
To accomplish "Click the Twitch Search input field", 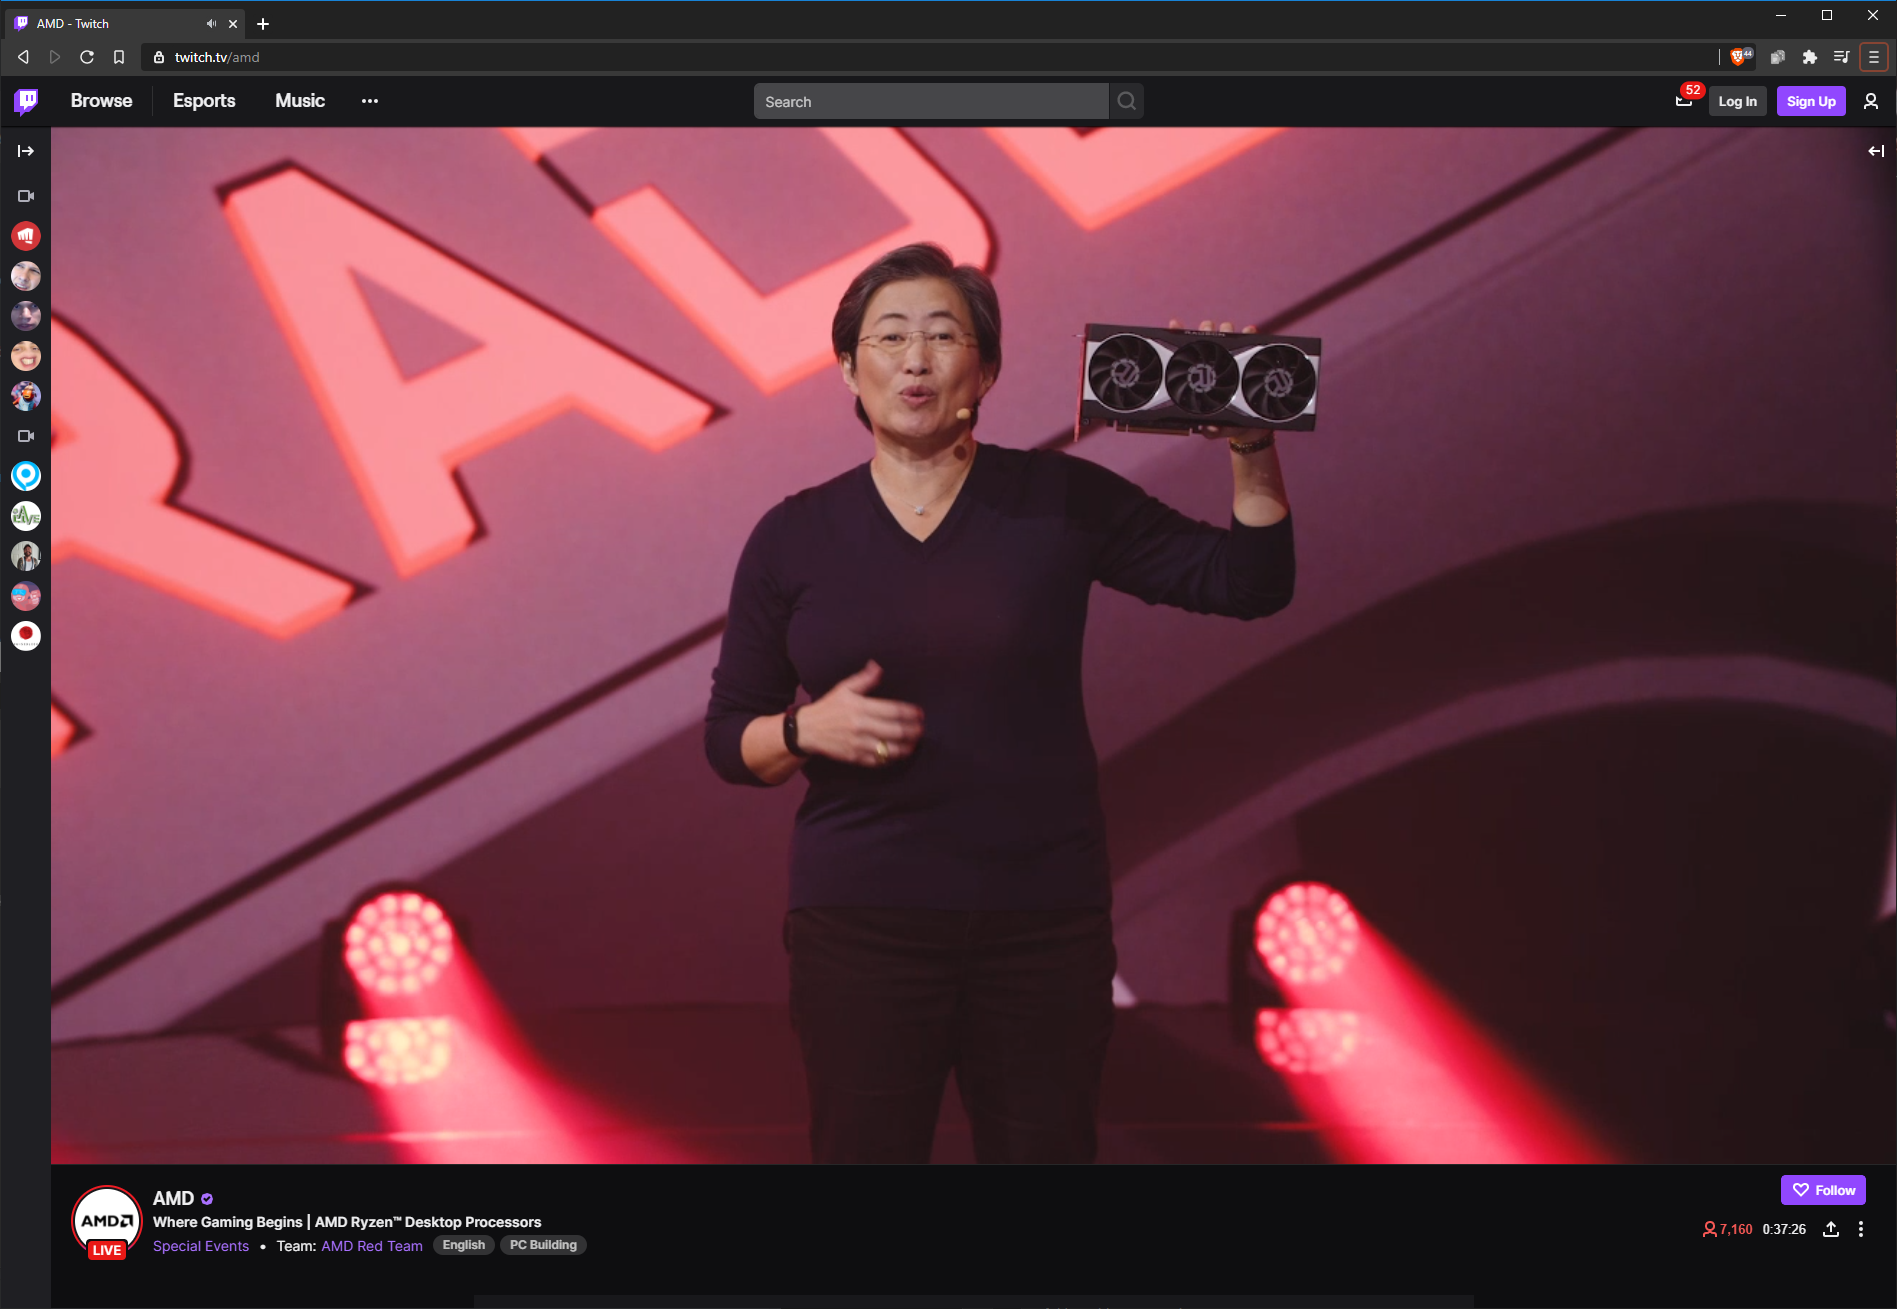I will tap(931, 101).
